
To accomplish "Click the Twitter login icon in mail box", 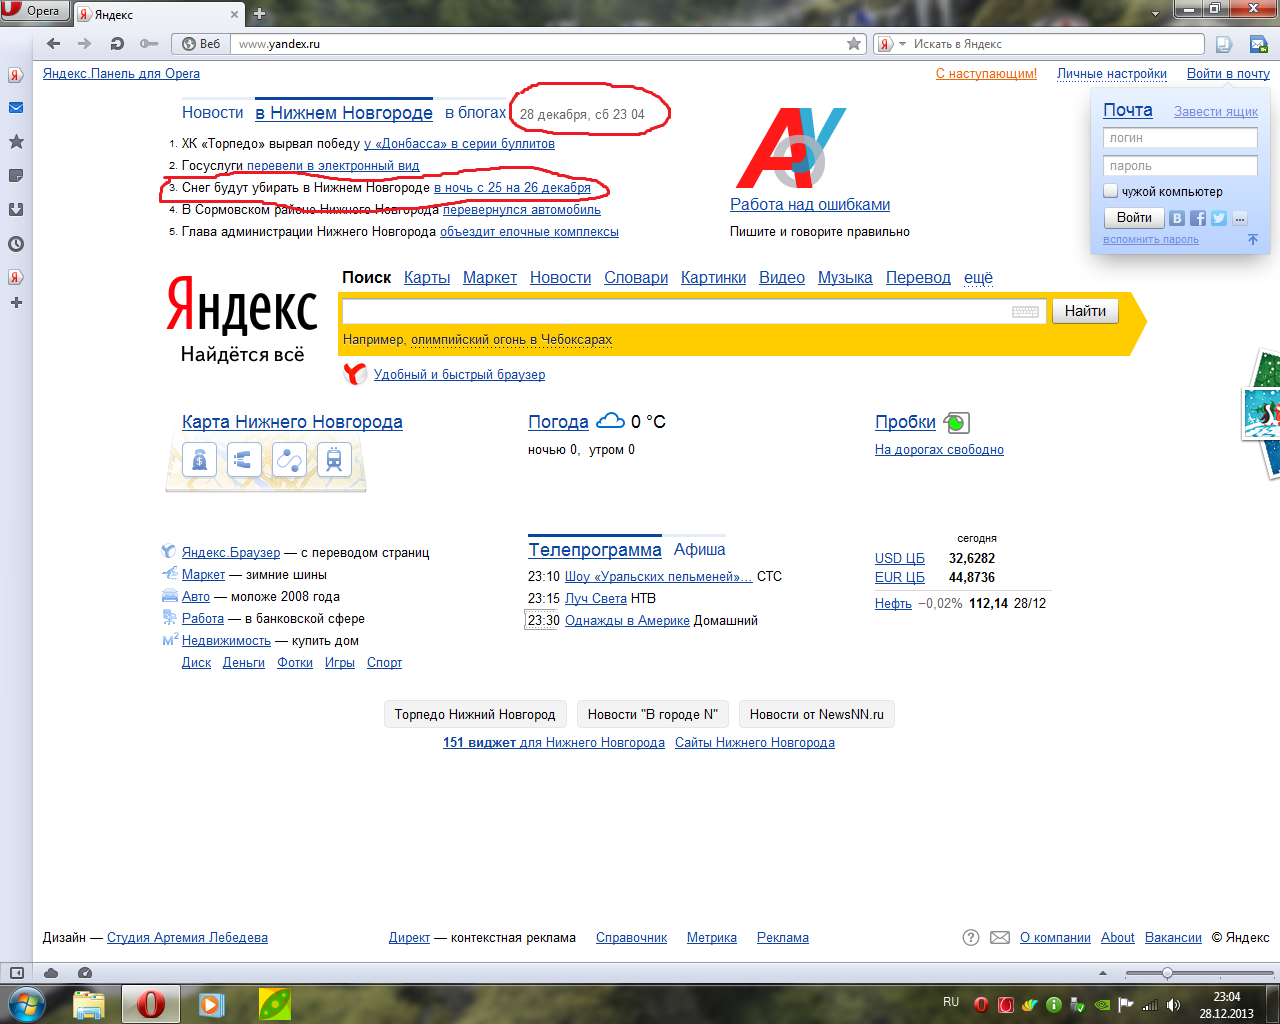I will coord(1219,218).
